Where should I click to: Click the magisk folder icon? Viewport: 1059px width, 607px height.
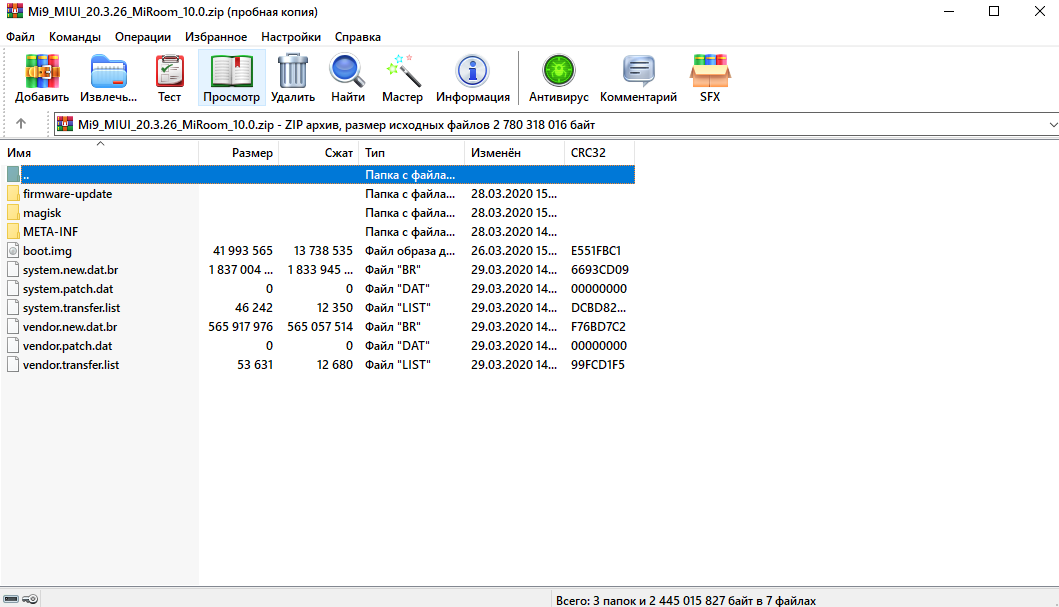[x=13, y=213]
